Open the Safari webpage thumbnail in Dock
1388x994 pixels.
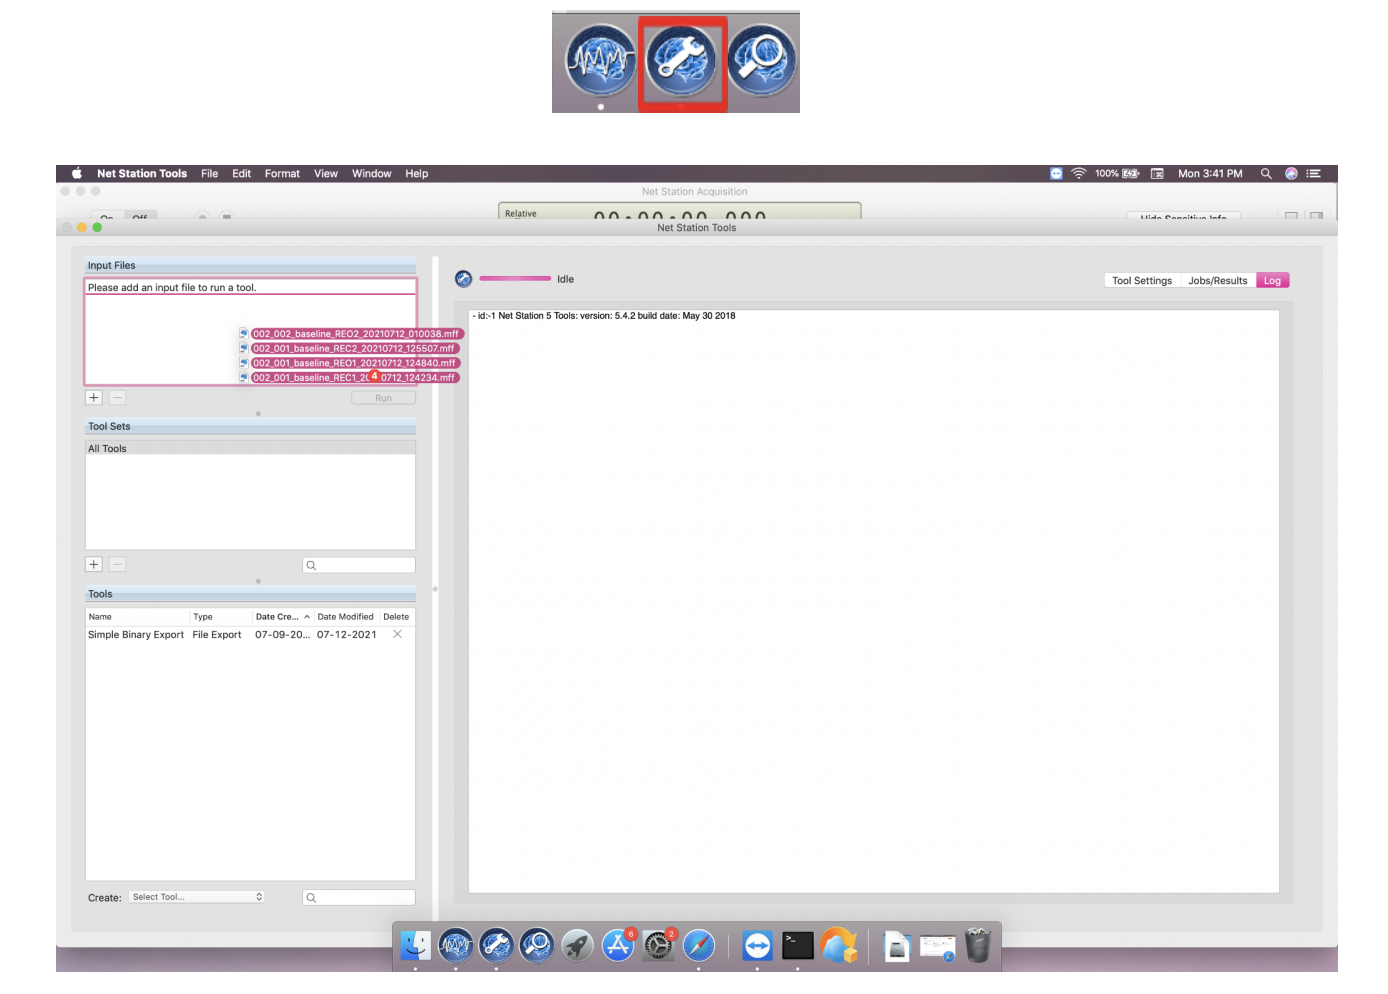click(x=938, y=946)
